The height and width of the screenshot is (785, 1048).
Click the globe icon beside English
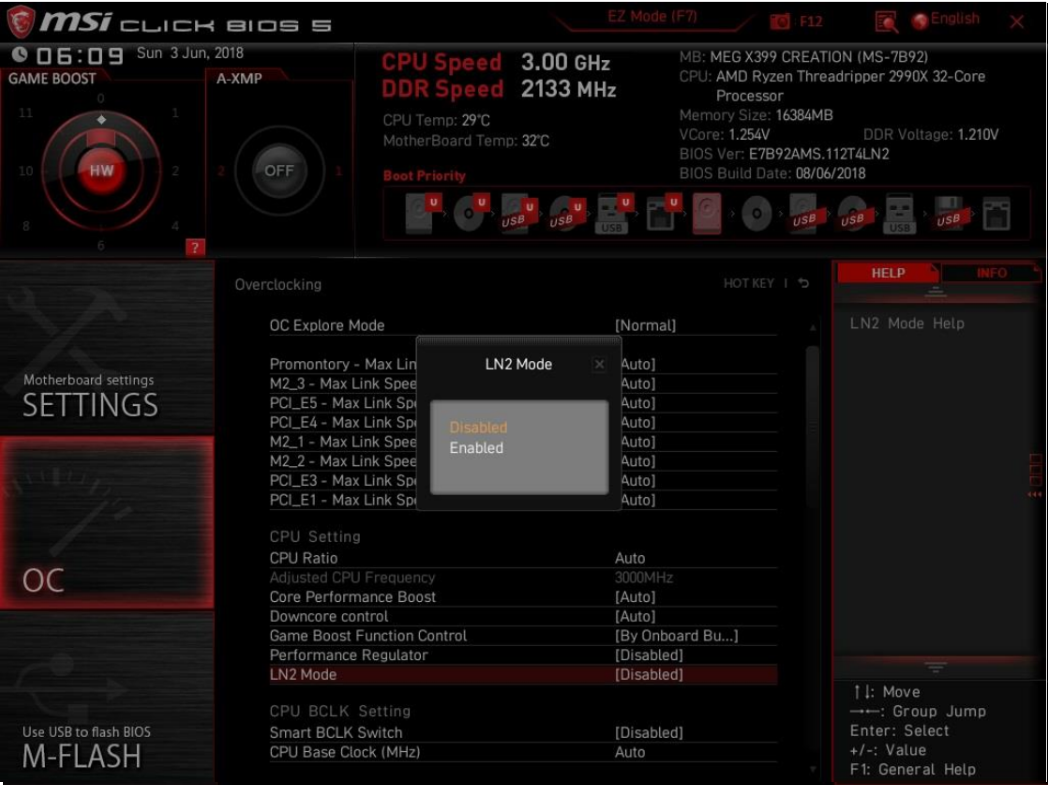pos(920,21)
